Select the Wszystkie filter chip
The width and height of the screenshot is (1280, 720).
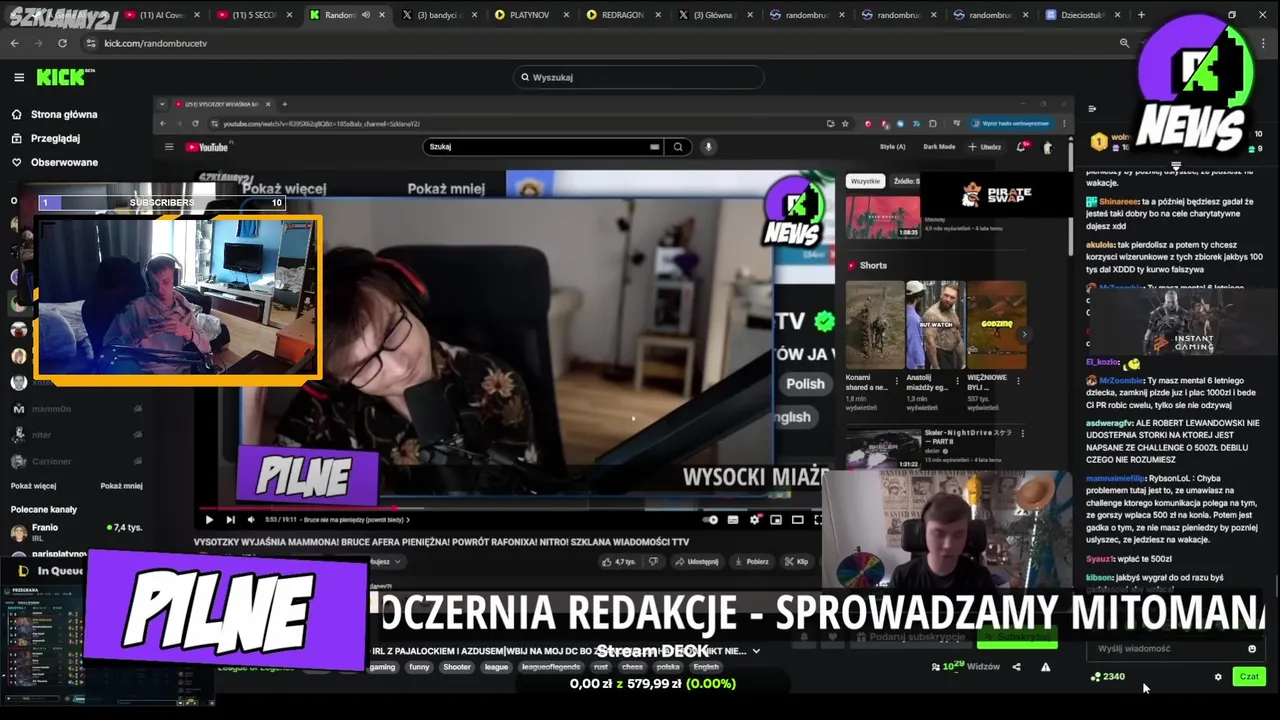[x=865, y=181]
